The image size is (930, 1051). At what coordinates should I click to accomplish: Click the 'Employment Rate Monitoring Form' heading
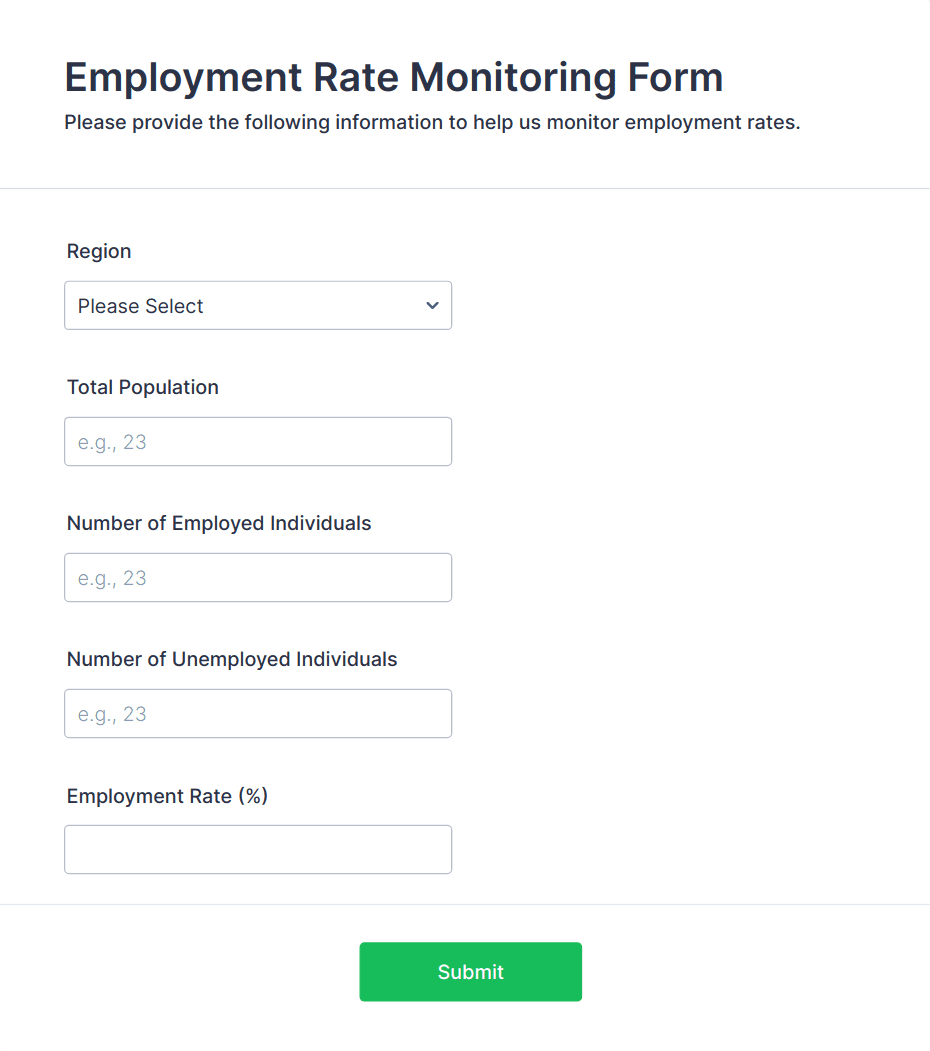pos(393,77)
